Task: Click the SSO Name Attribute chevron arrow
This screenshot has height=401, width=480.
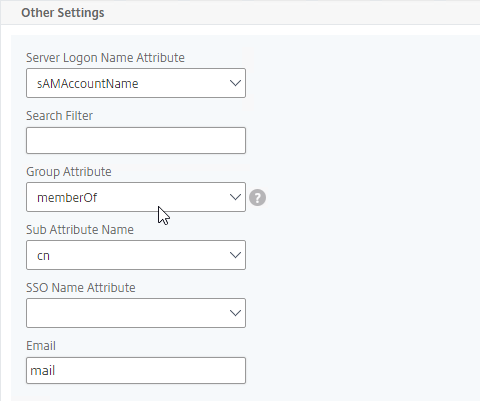Action: click(235, 313)
